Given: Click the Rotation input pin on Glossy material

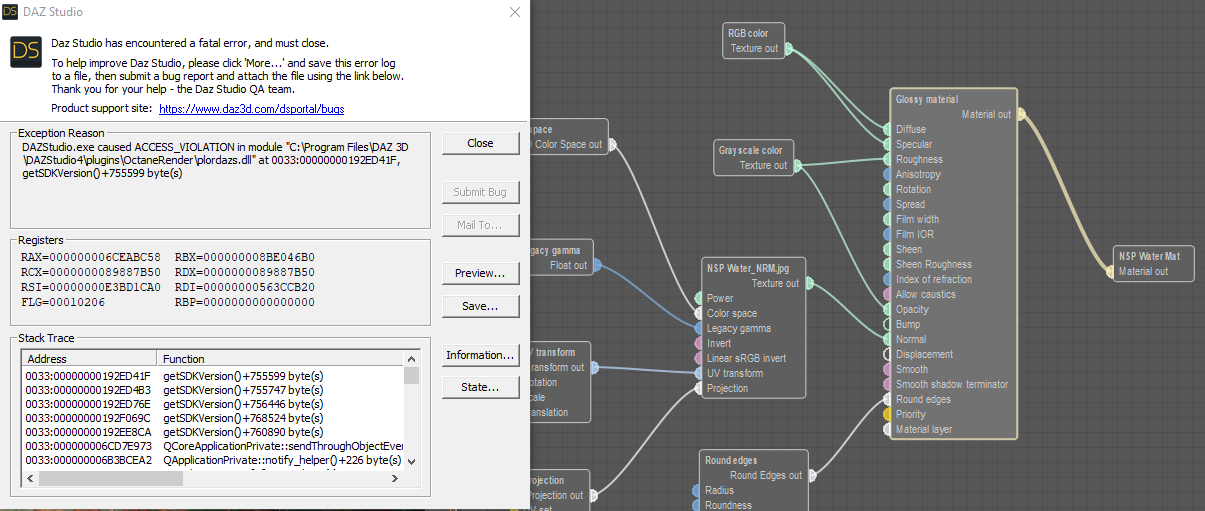Looking at the screenshot, I should point(887,189).
